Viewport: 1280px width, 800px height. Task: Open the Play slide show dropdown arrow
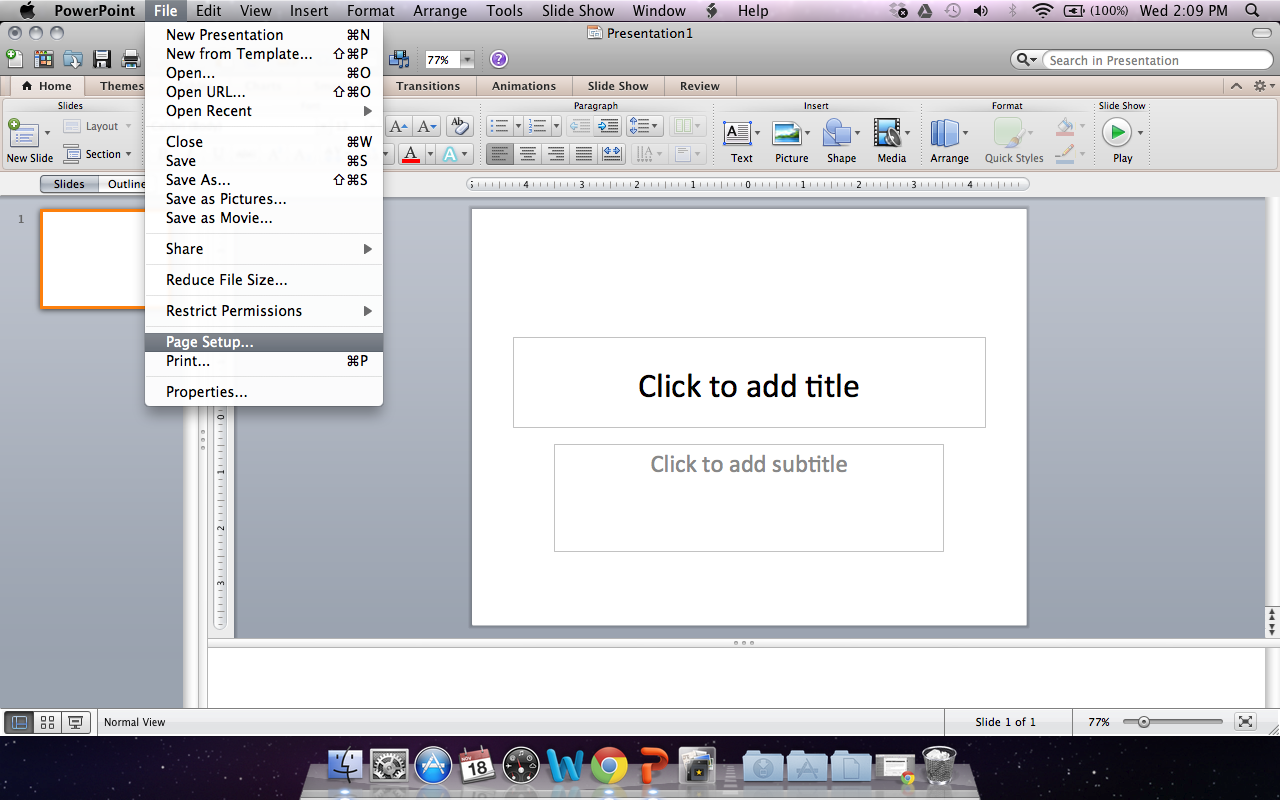point(1140,133)
